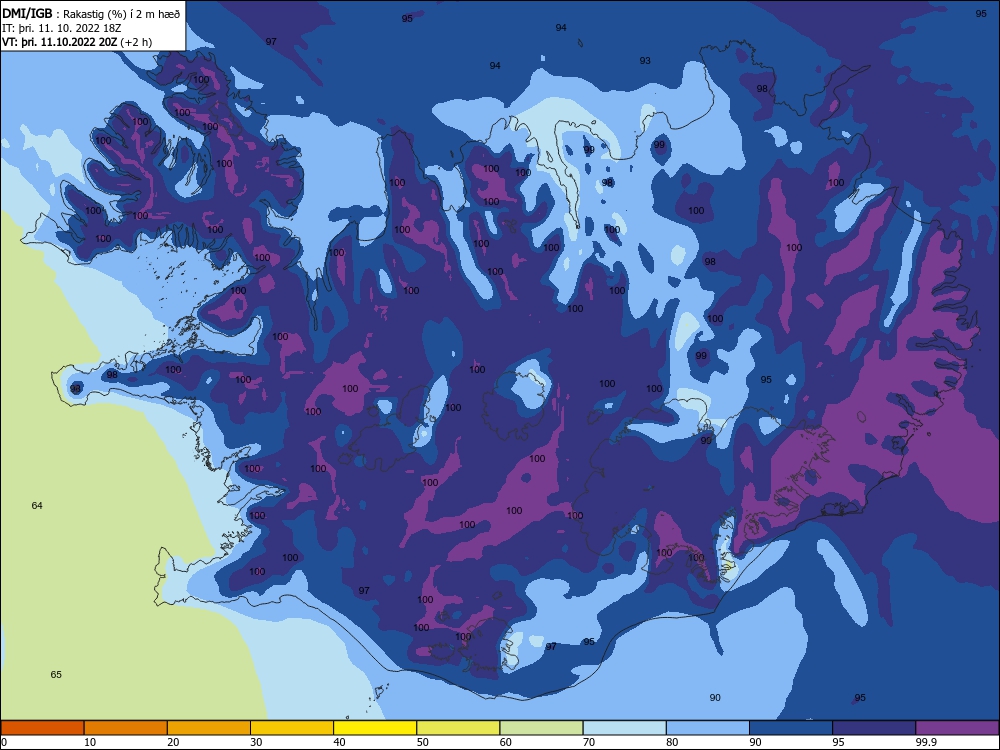Image resolution: width=1000 pixels, height=750 pixels.
Task: Click the dark orange 0–10 legend swatch
Action: pos(43,728)
